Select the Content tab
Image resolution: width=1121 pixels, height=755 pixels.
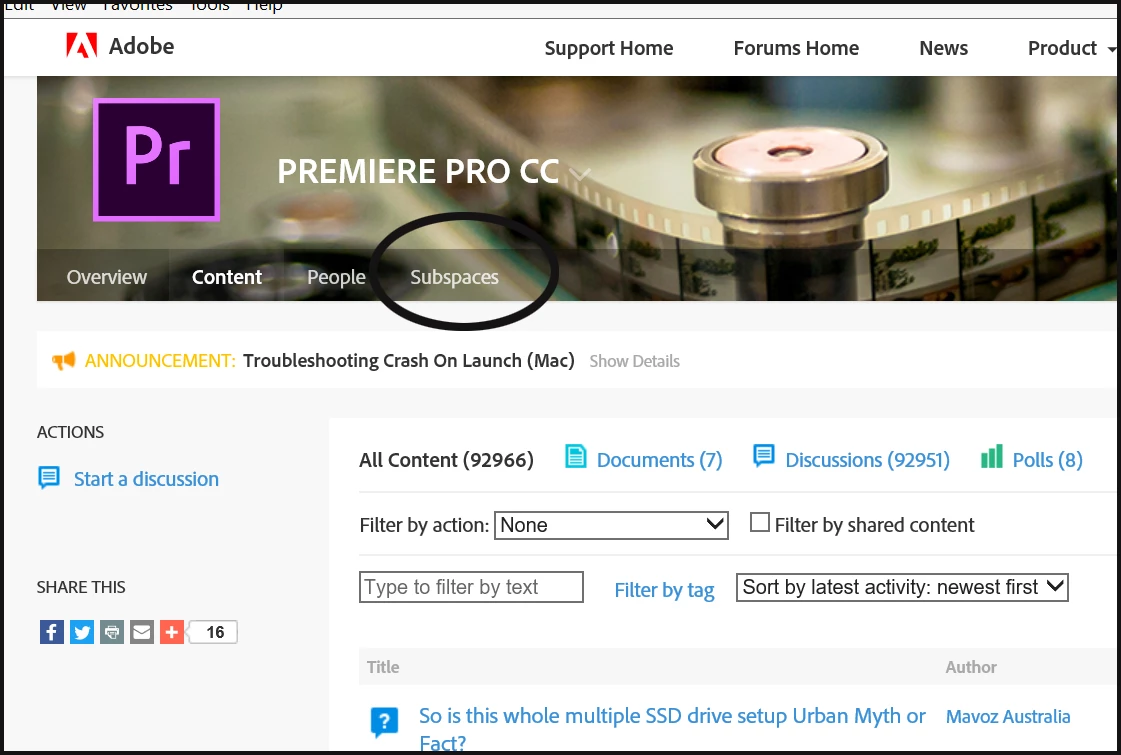pos(227,277)
